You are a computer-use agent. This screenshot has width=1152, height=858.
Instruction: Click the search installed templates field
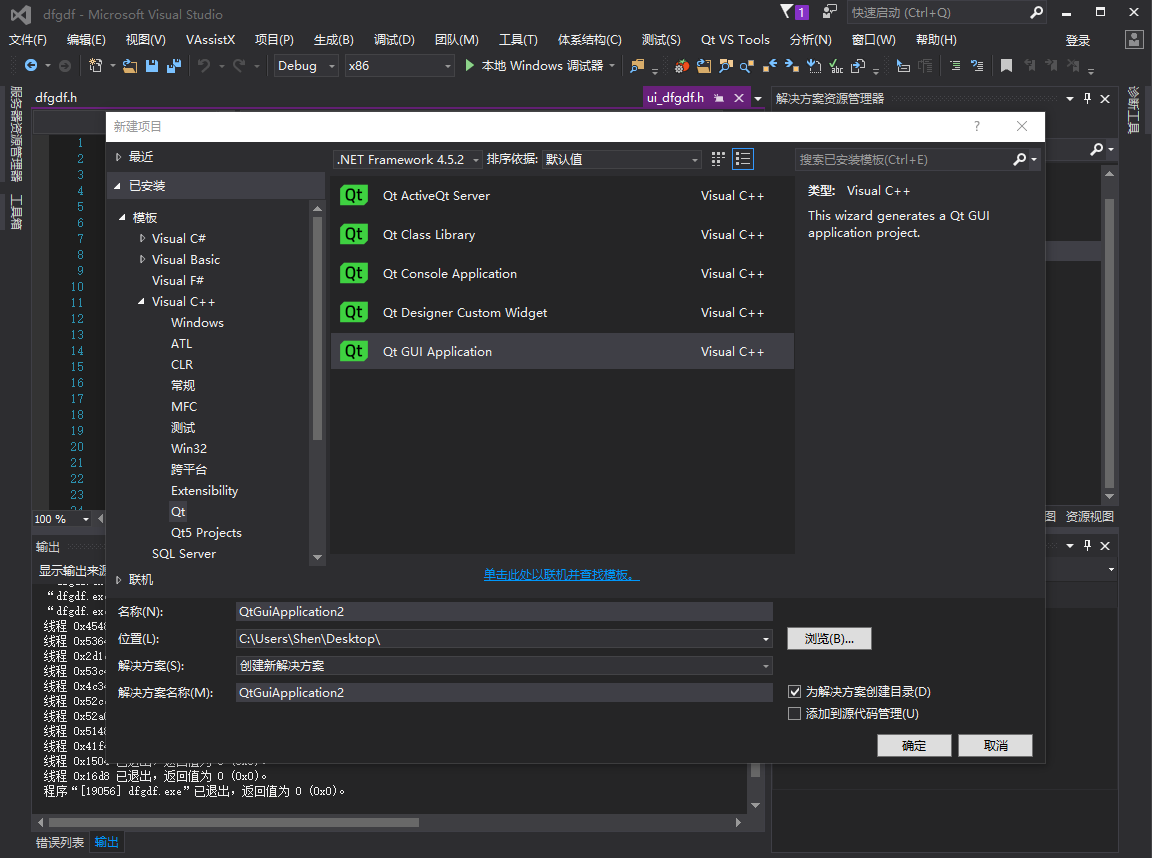coord(904,159)
